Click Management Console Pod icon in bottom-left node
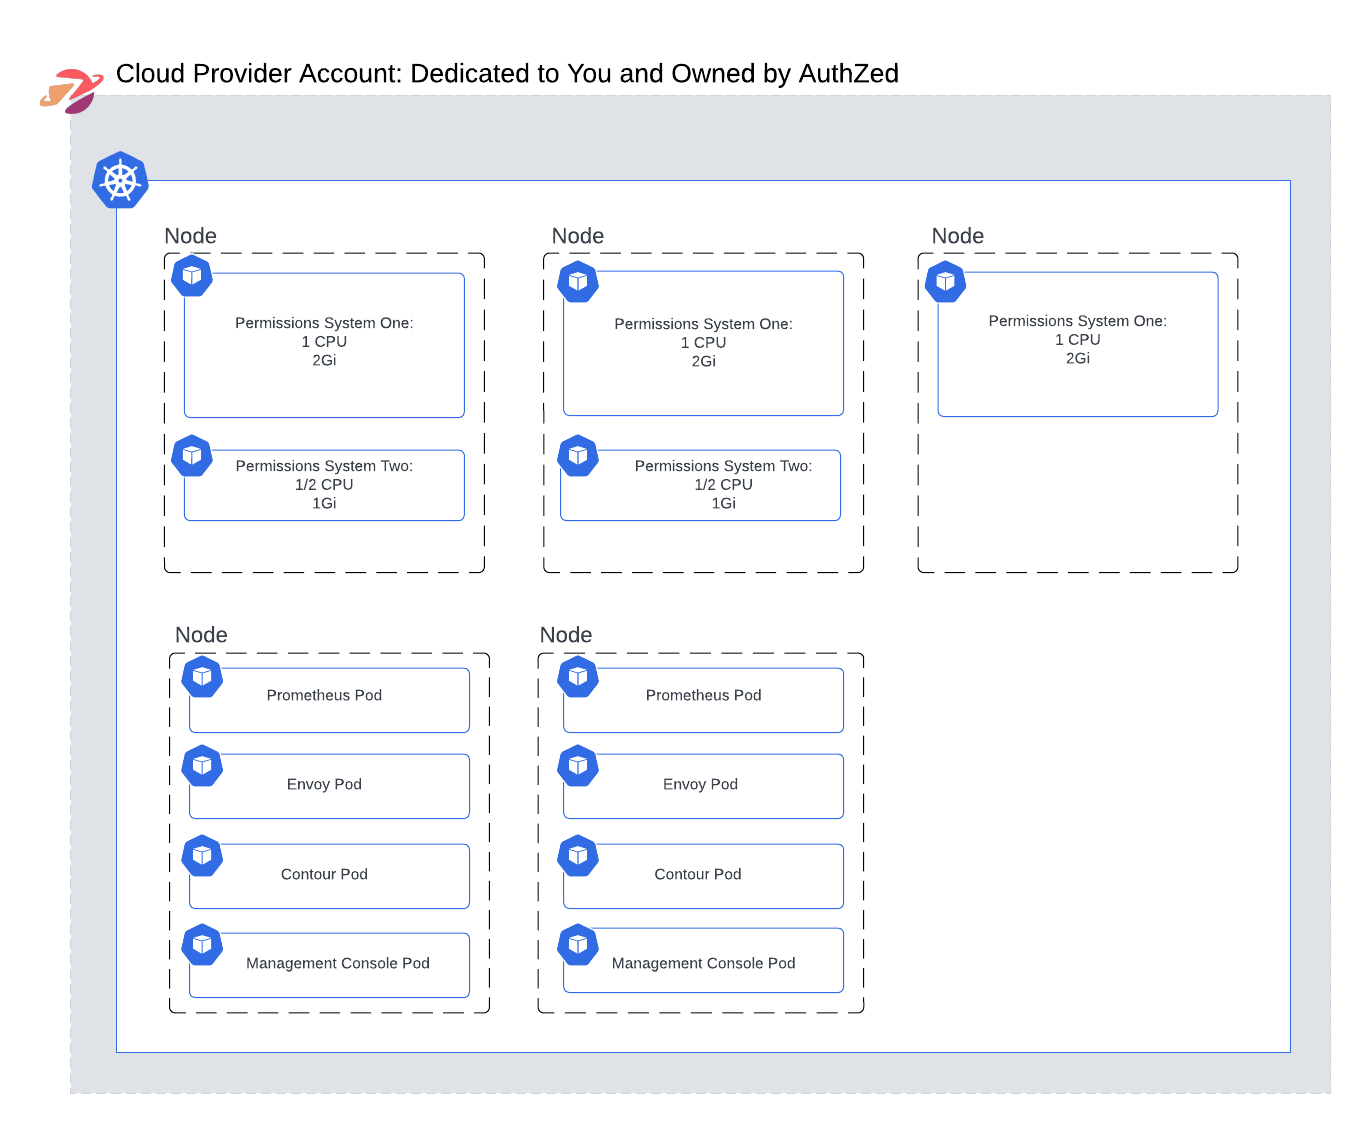Screen dimensions: 1371x1133 click(x=202, y=945)
